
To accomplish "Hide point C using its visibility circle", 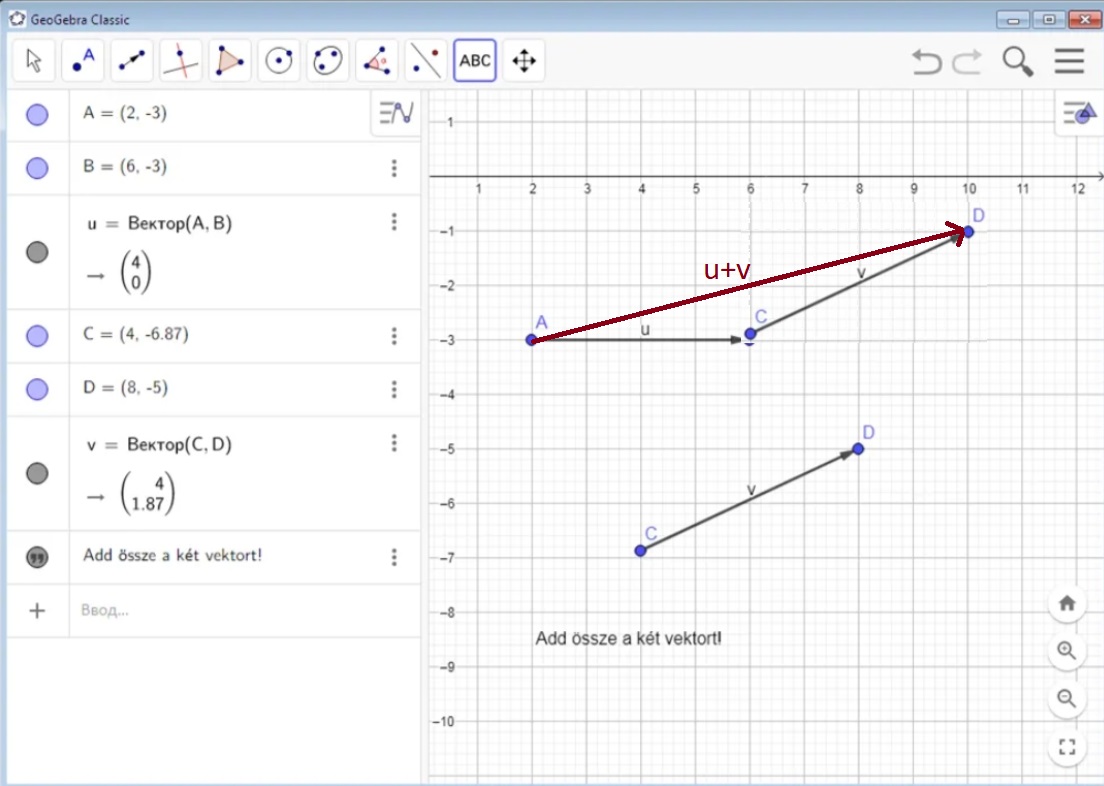I will (37, 336).
